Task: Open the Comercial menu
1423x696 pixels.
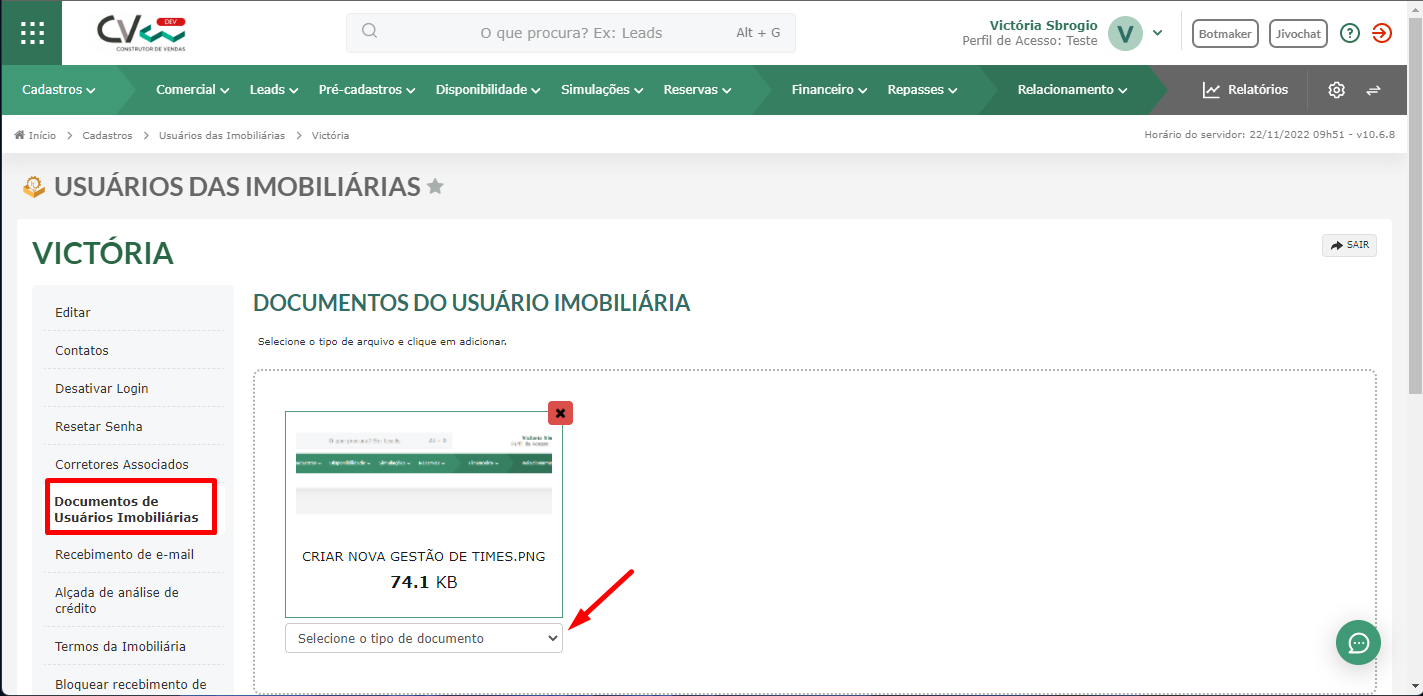Action: point(193,90)
